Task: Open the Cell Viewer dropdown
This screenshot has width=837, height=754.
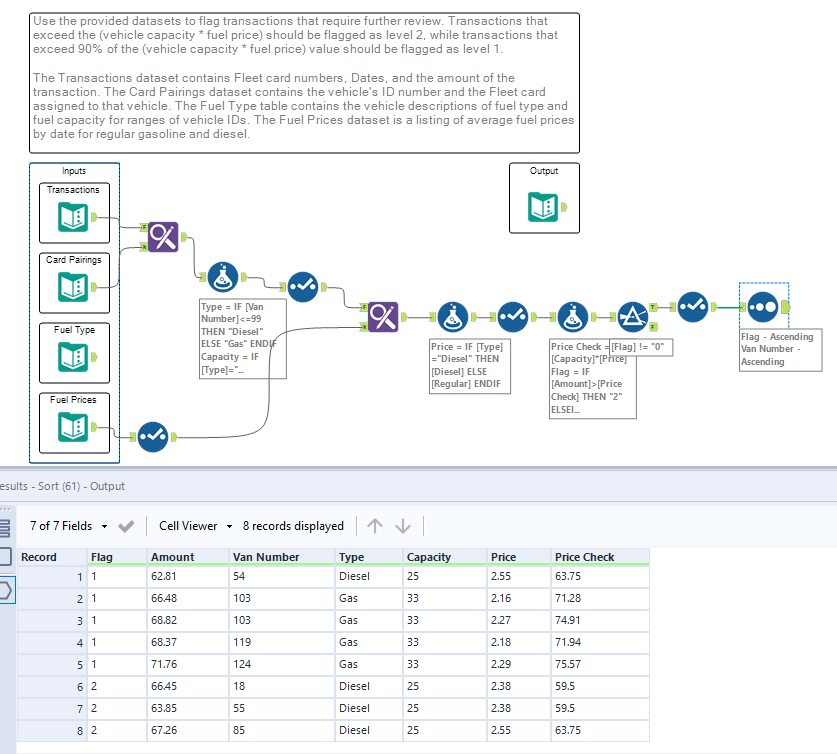Action: [195, 526]
